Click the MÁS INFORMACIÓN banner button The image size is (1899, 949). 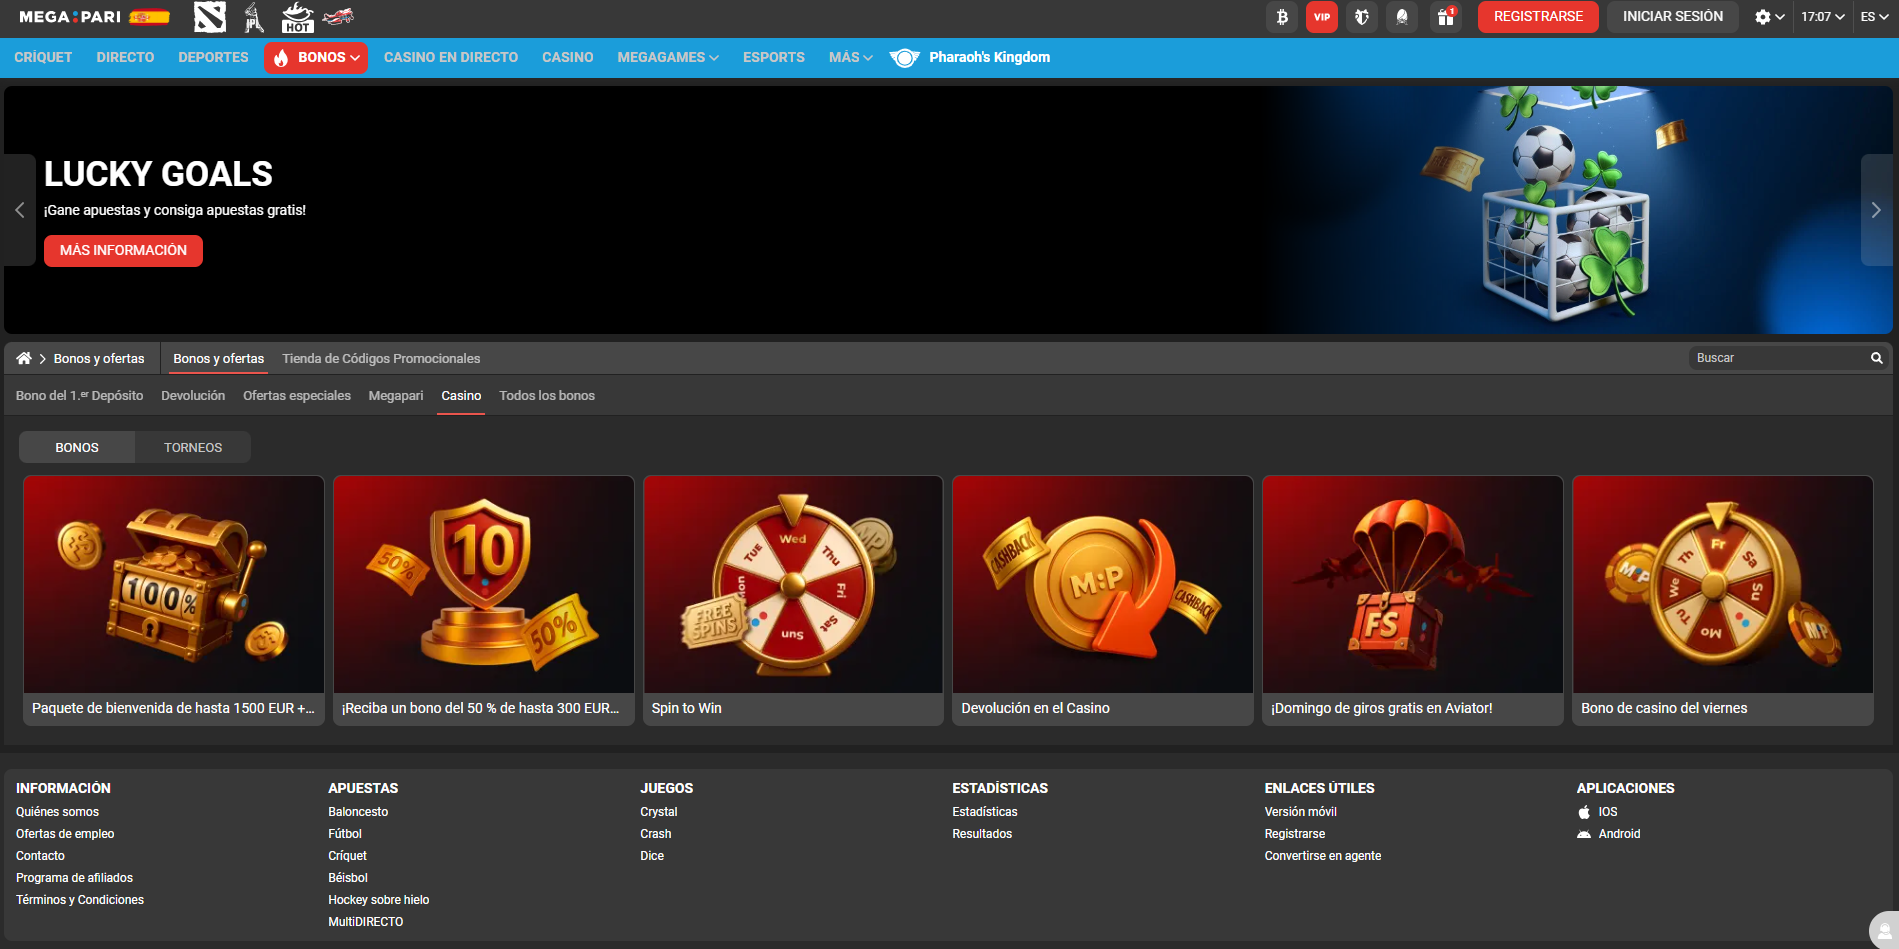123,251
